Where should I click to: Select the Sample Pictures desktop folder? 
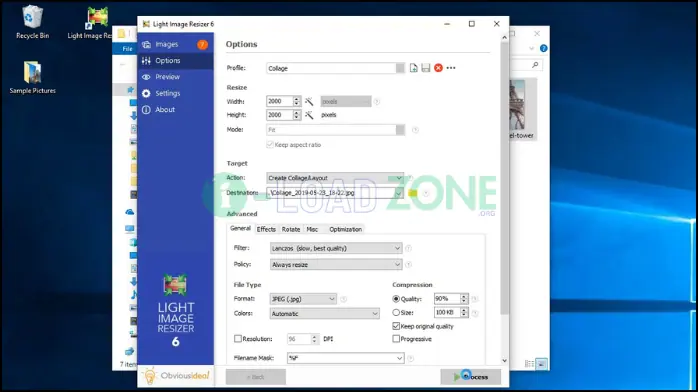pos(32,77)
